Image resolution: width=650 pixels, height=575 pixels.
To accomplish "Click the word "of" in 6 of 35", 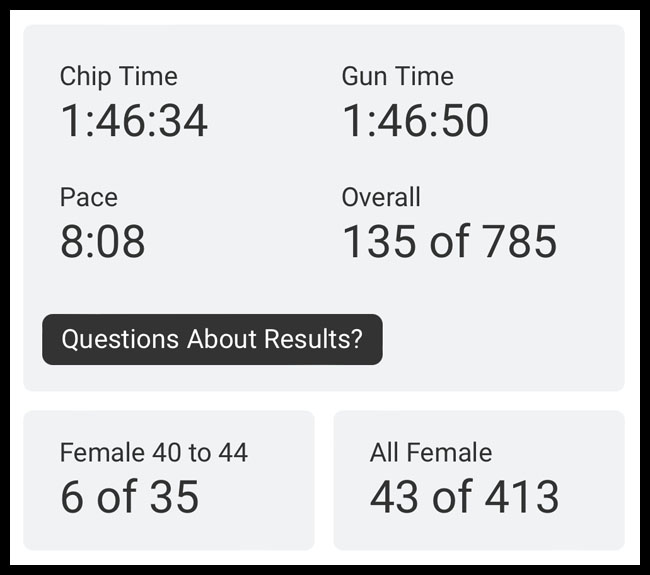I will pyautogui.click(x=117, y=497).
